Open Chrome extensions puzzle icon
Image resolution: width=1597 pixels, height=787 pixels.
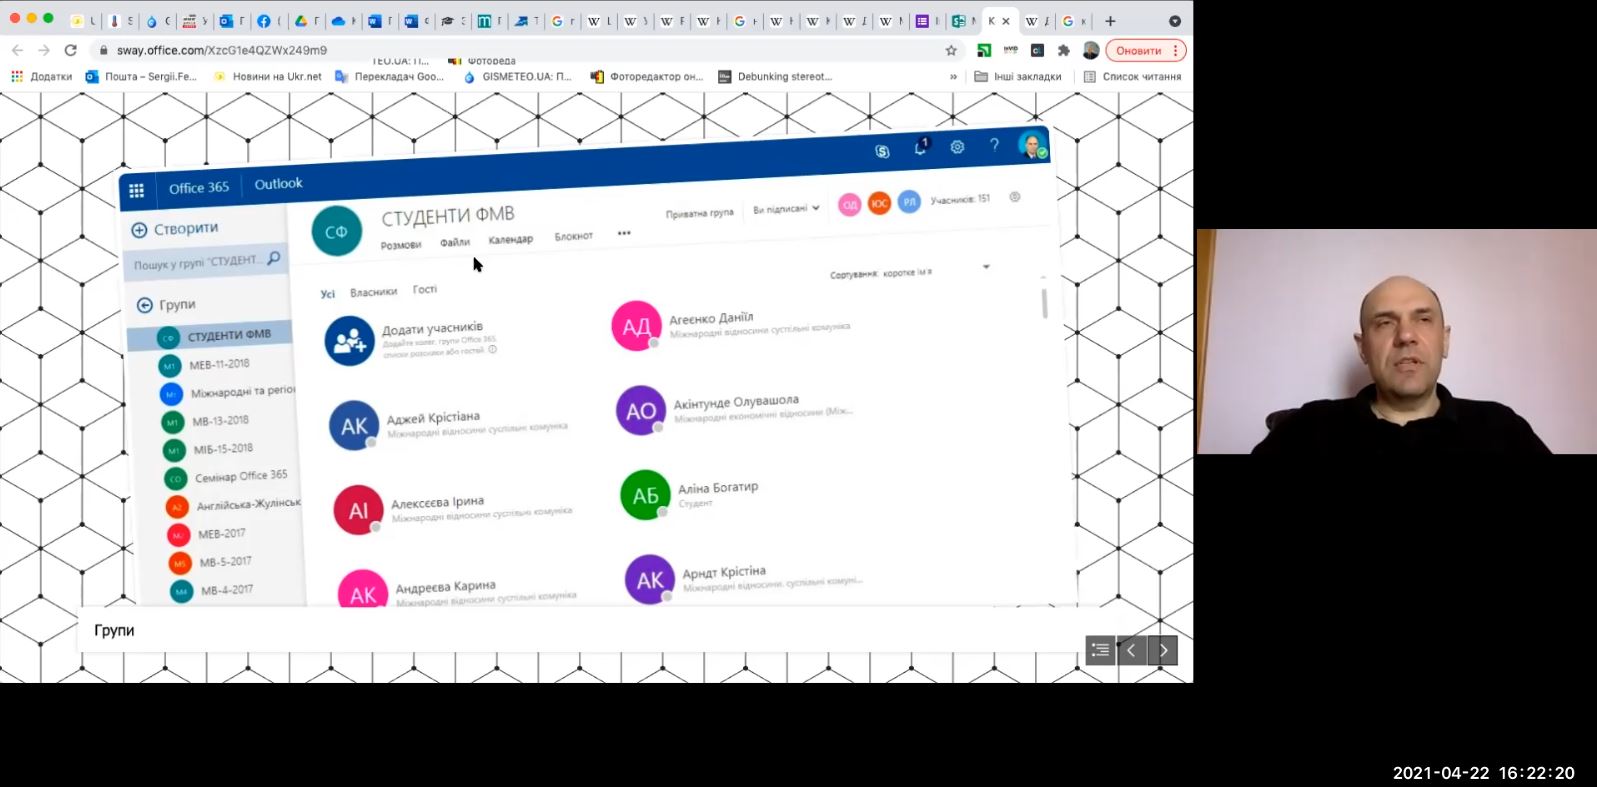pos(1063,50)
